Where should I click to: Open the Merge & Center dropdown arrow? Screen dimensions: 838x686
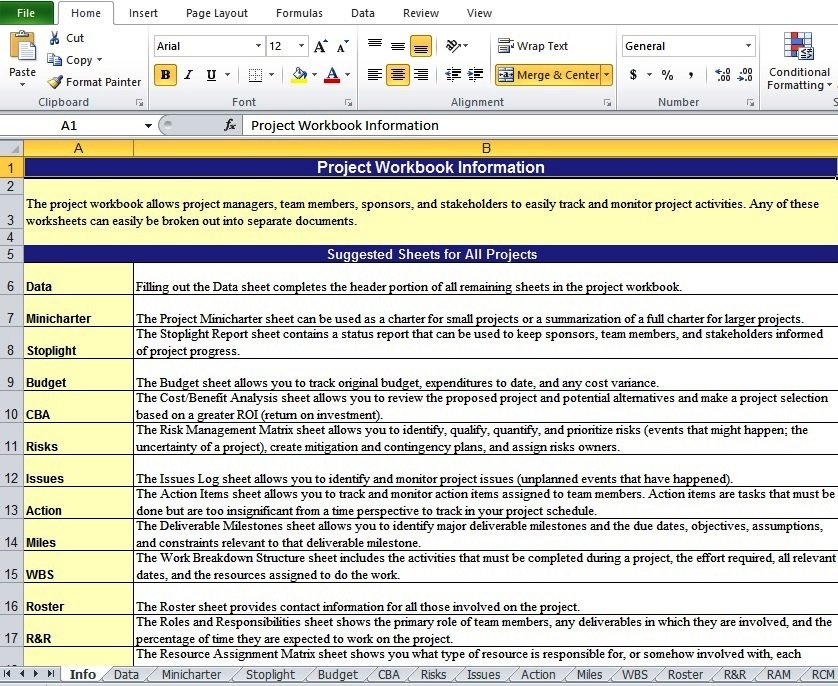point(607,75)
